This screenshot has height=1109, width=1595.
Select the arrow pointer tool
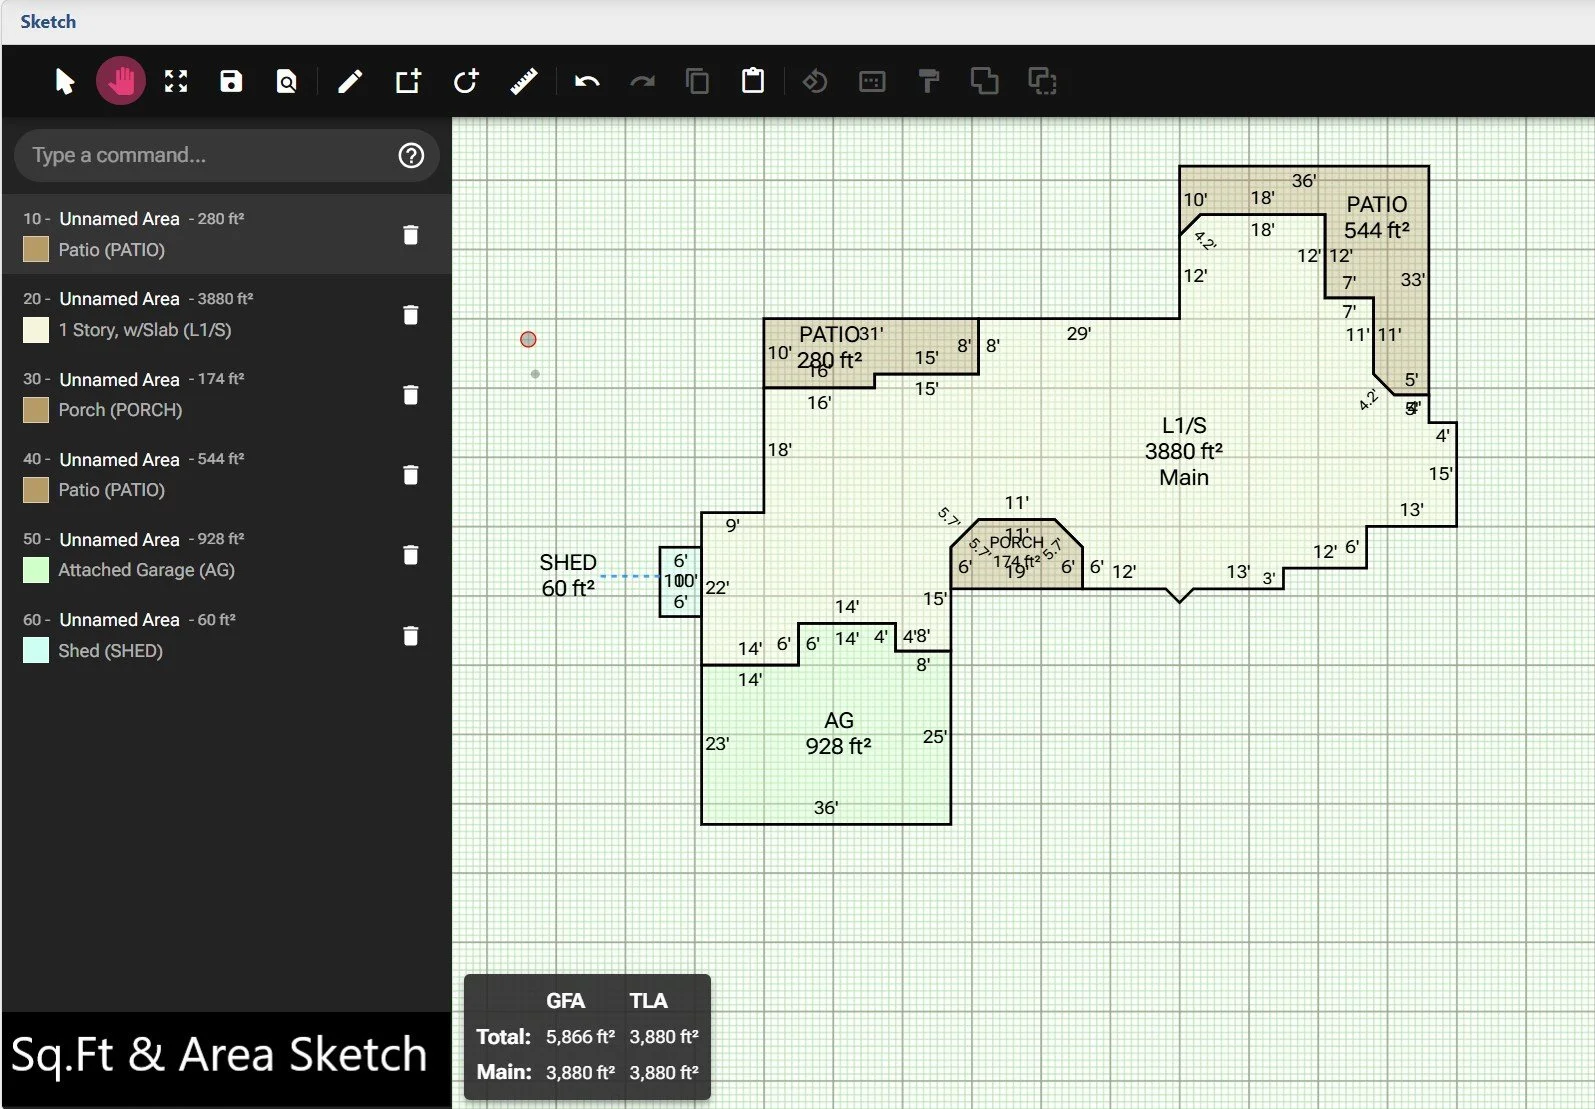pos(65,81)
